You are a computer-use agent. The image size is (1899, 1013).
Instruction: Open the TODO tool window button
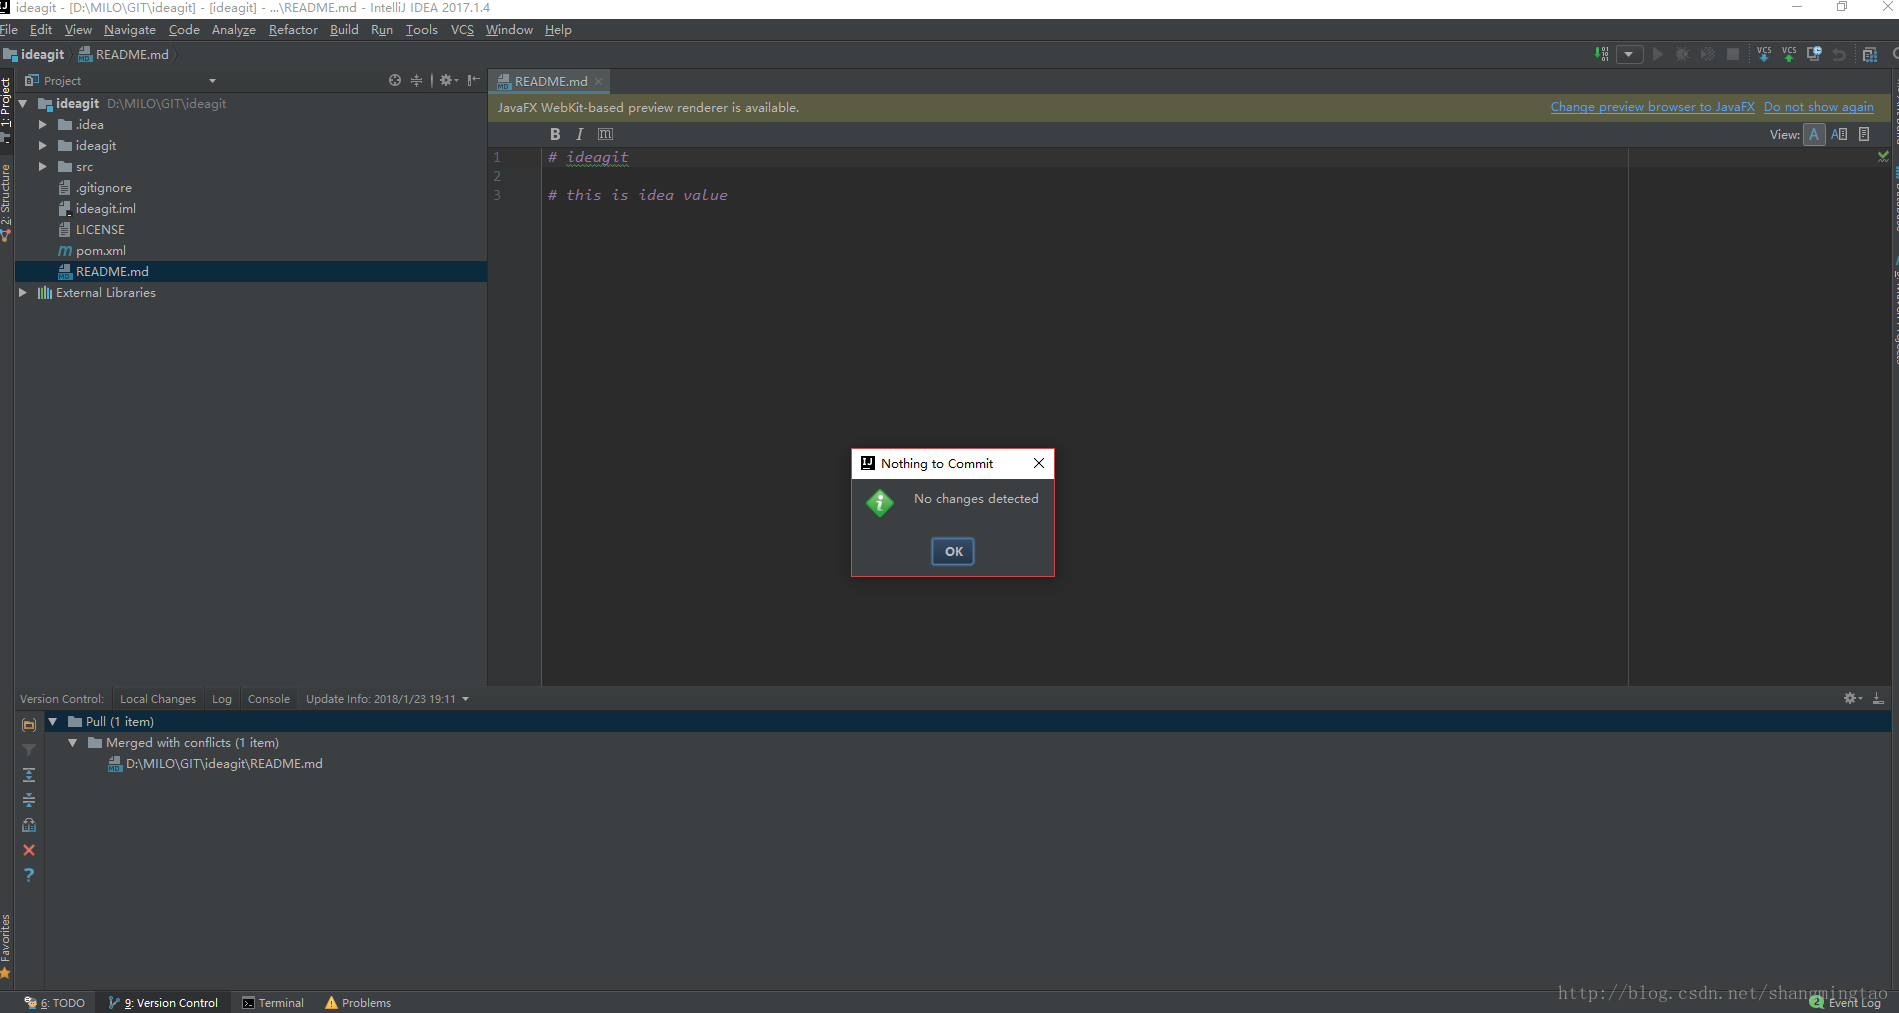[x=55, y=1003]
